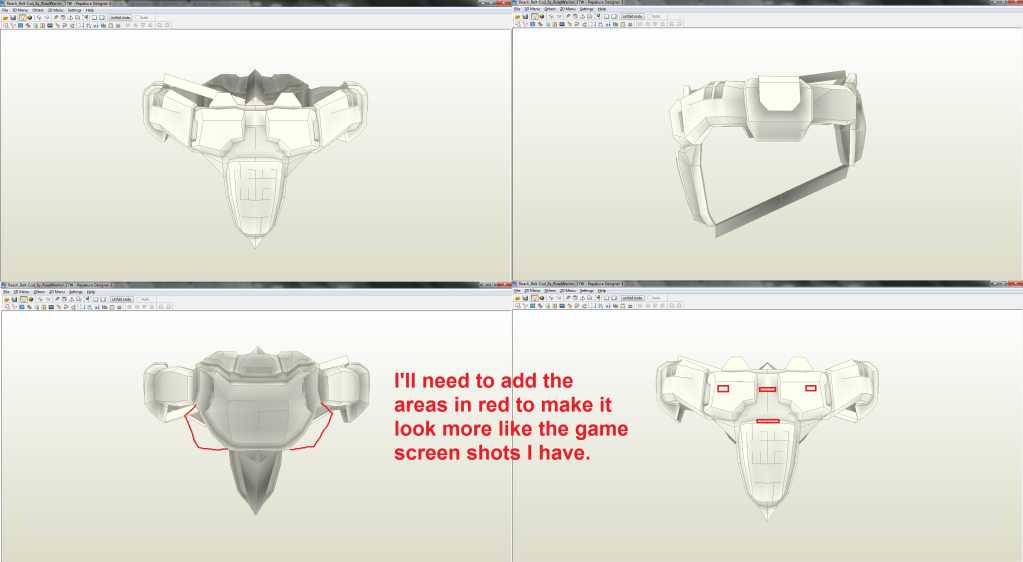Click the 3D belt model in top-right window
Image resolution: width=1023 pixels, height=562 pixels.
click(768, 153)
